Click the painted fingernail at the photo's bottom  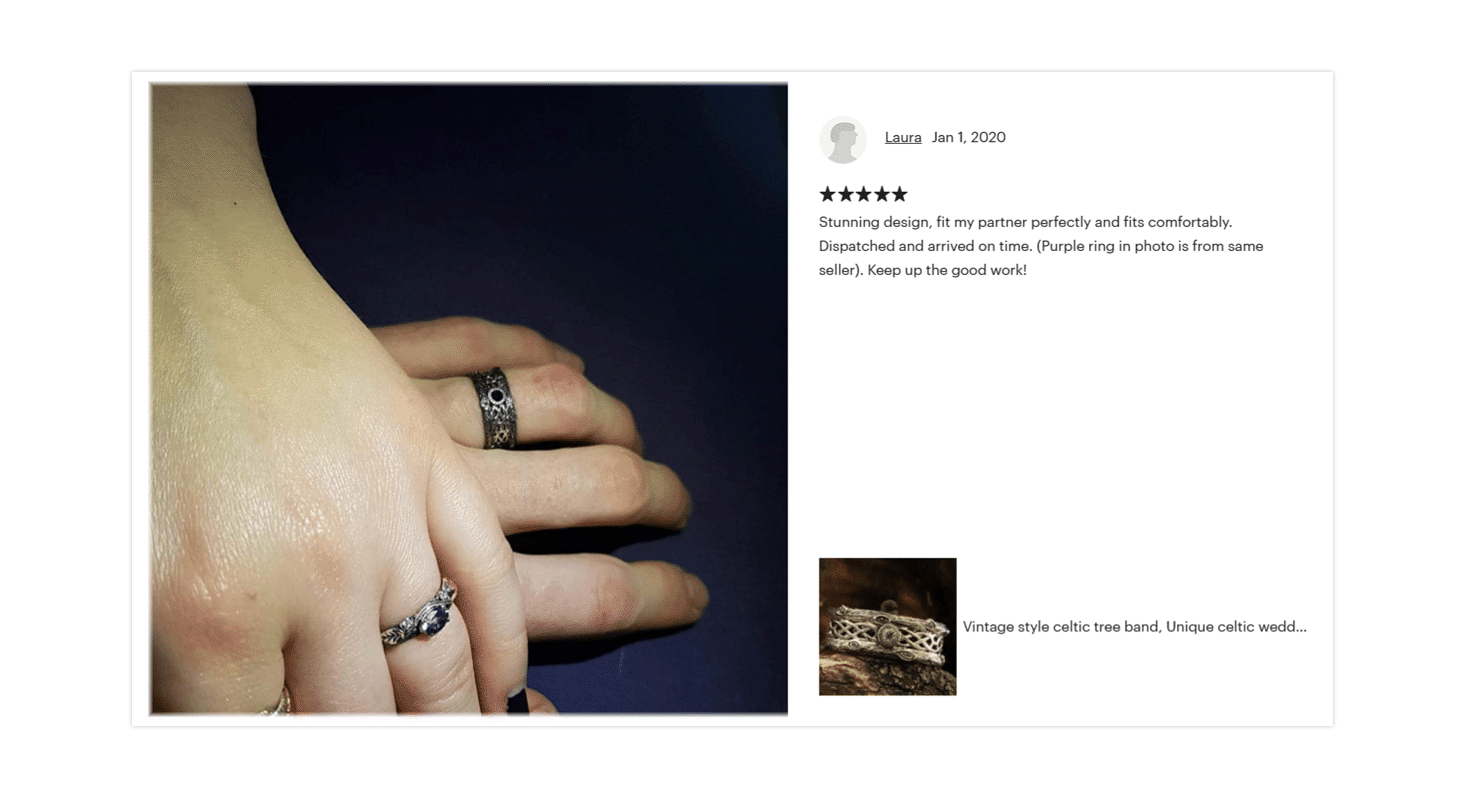(x=519, y=700)
